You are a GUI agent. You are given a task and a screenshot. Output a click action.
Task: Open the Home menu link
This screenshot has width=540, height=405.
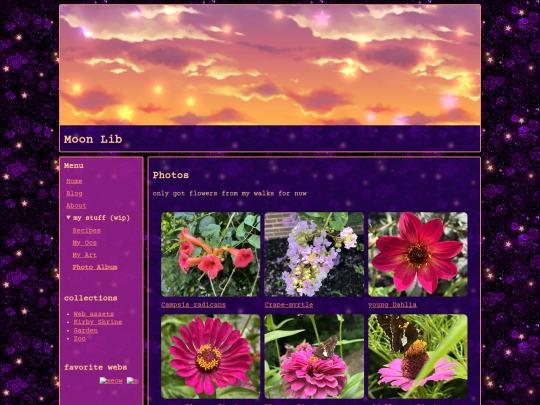tap(74, 181)
